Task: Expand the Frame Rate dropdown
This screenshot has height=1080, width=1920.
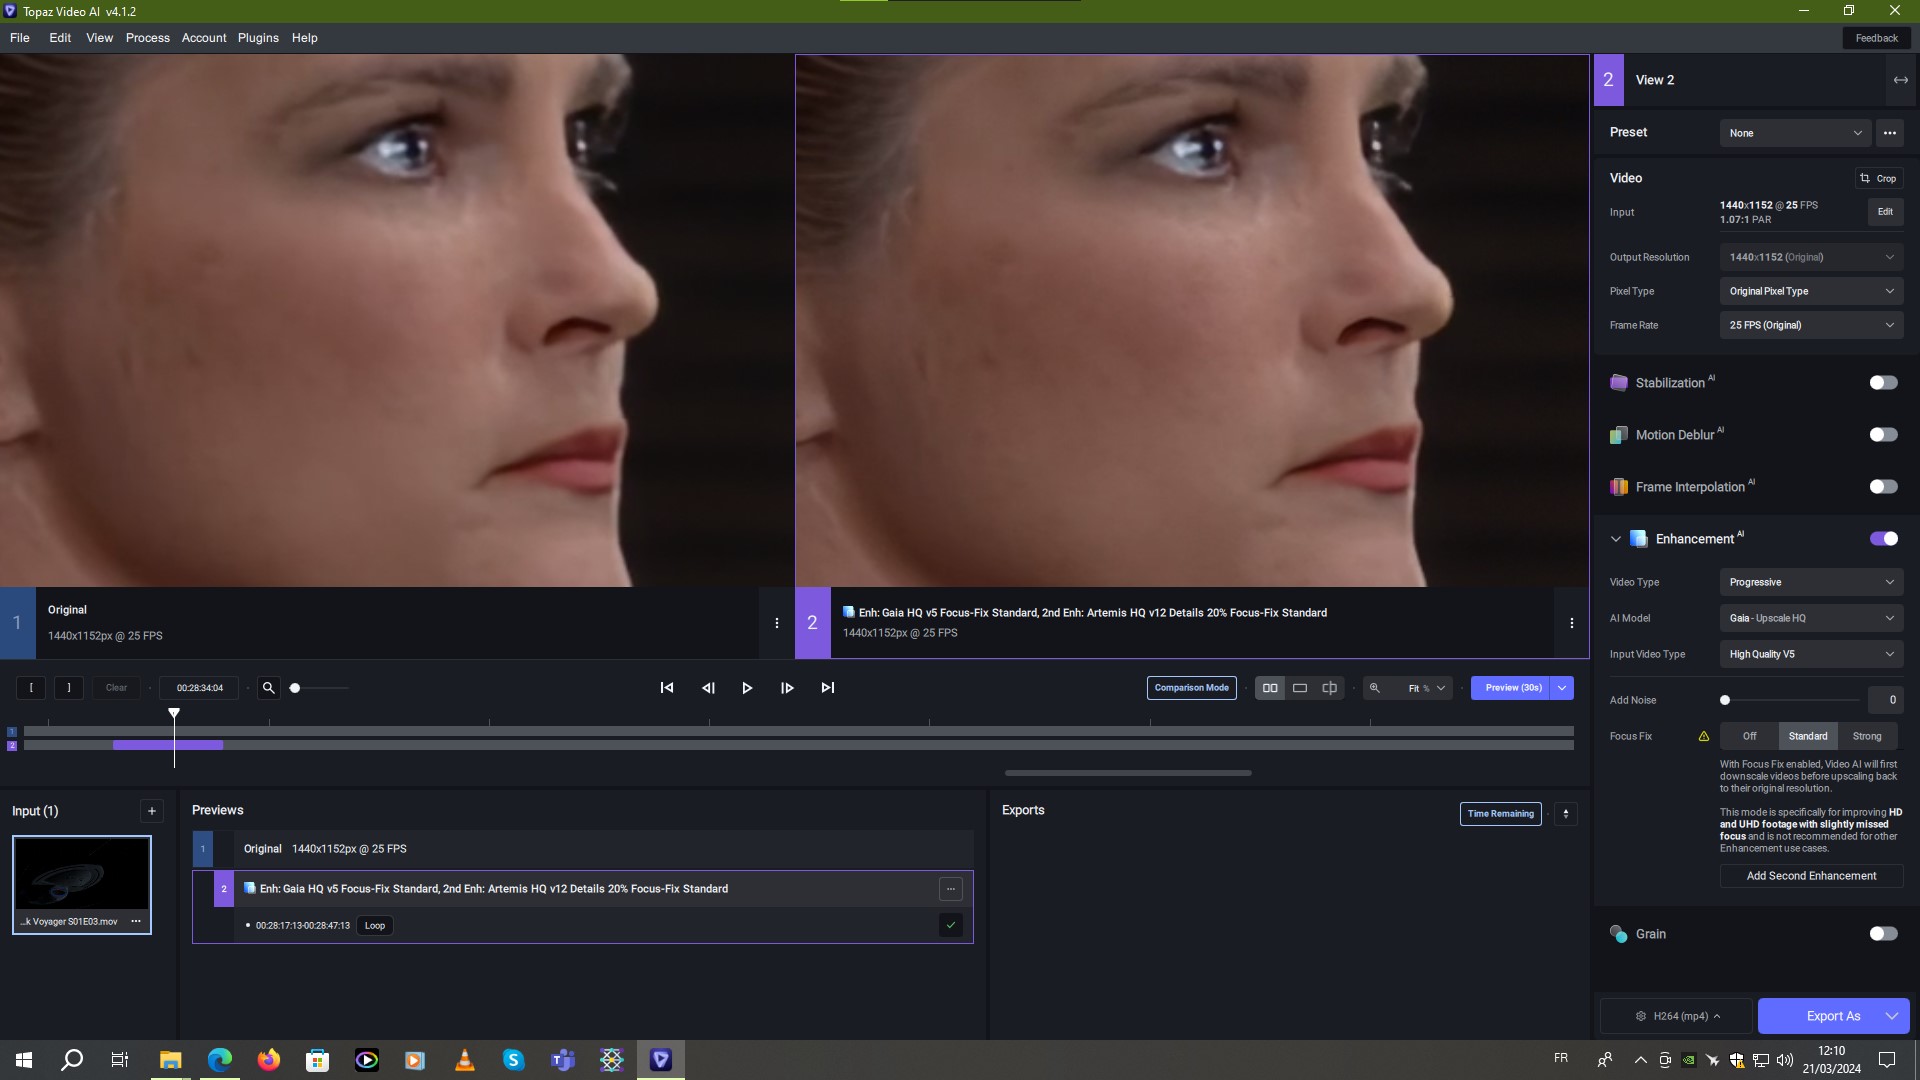Action: (x=1810, y=325)
